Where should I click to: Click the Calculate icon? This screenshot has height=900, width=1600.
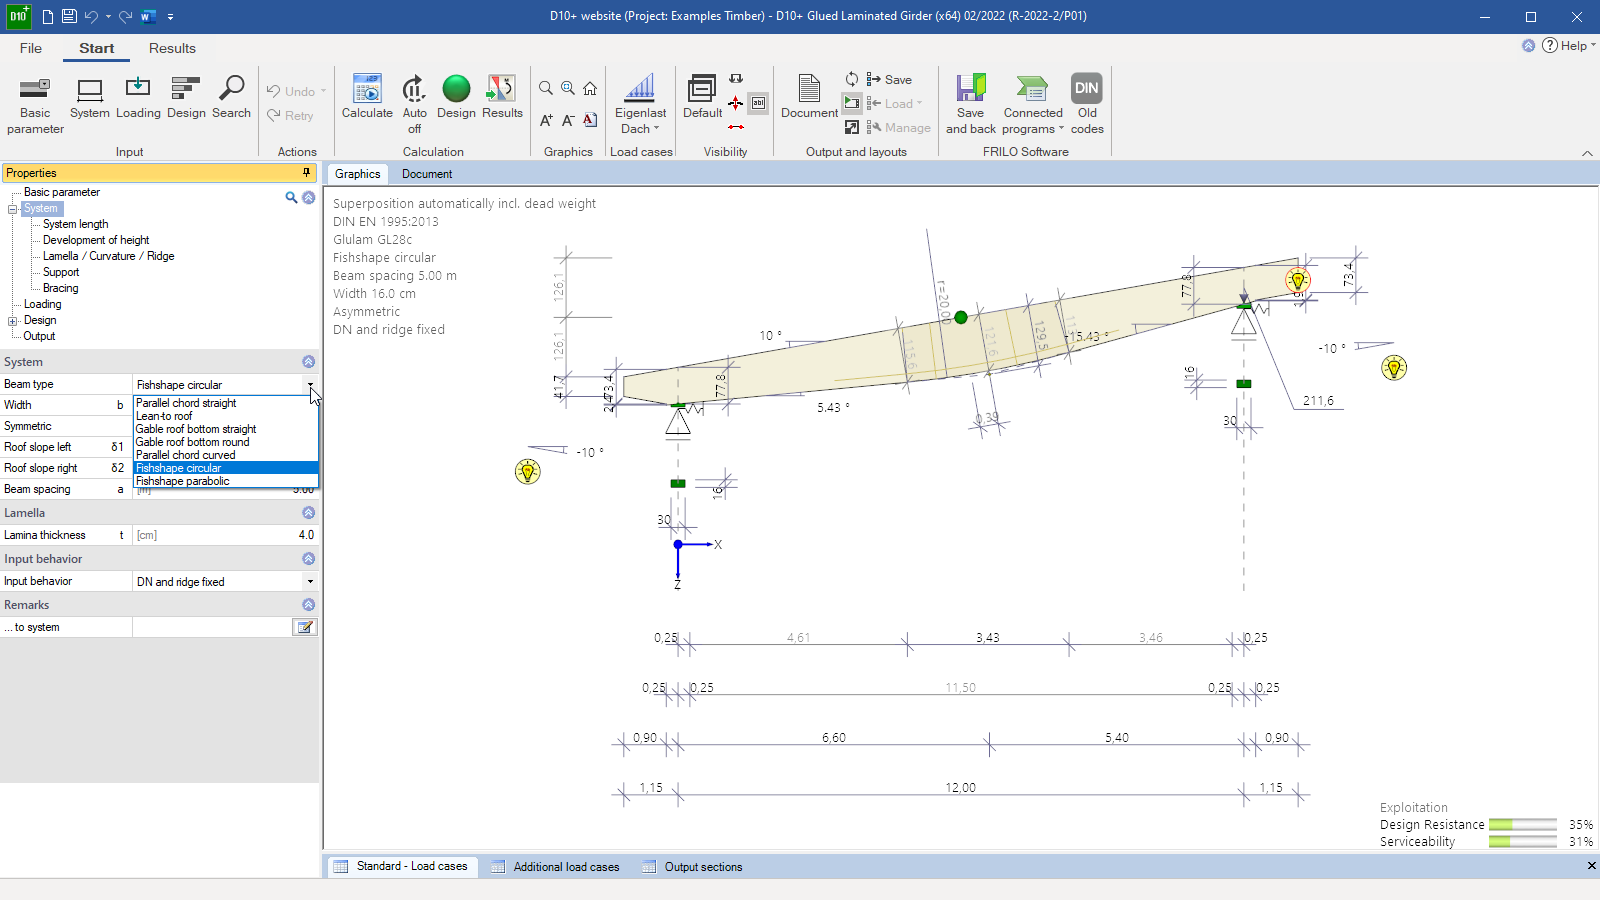pyautogui.click(x=367, y=98)
